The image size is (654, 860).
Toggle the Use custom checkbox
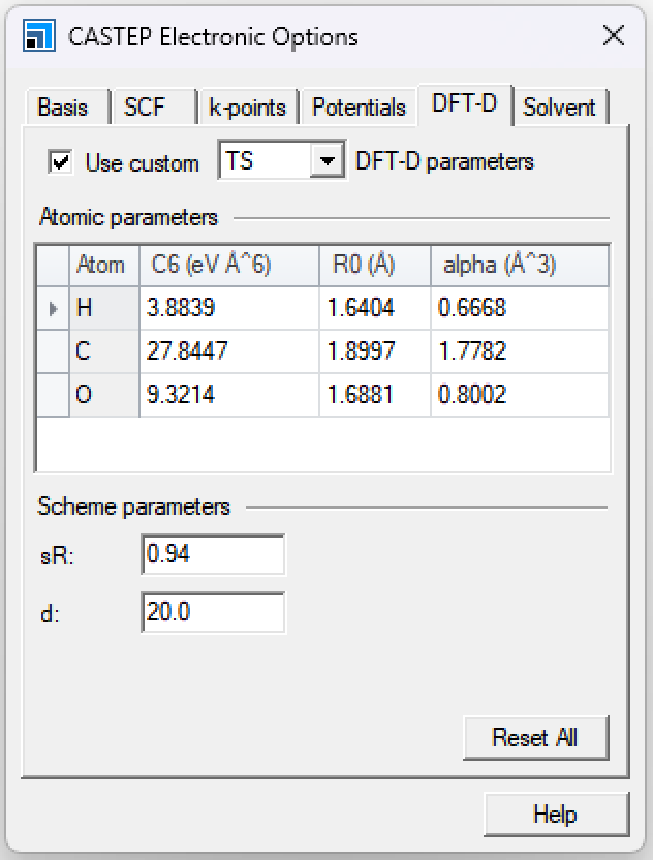coord(61,162)
